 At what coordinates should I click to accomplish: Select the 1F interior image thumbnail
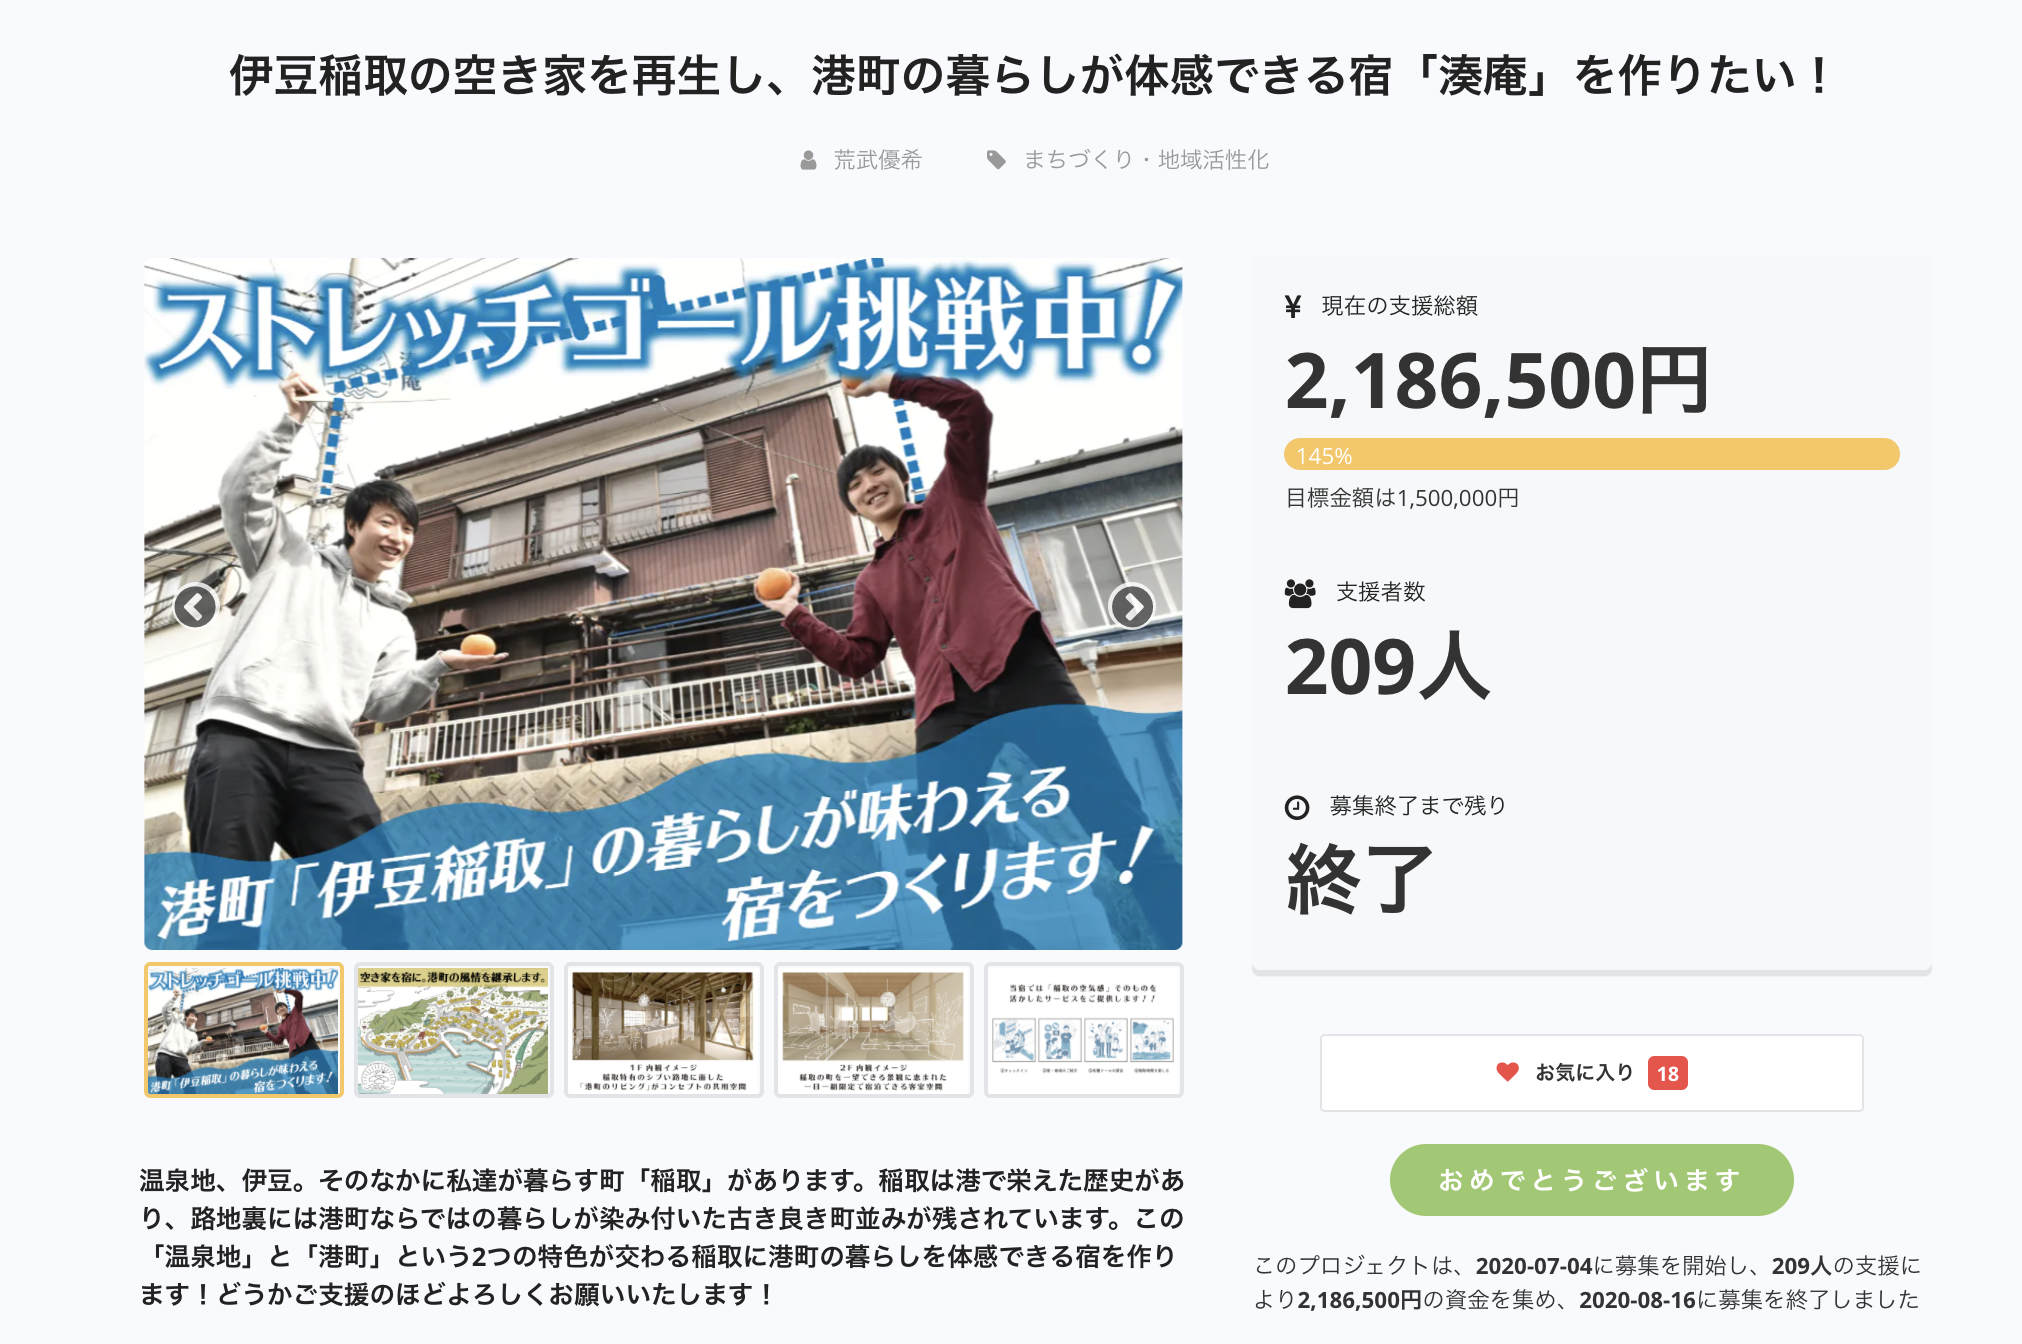pyautogui.click(x=663, y=1030)
